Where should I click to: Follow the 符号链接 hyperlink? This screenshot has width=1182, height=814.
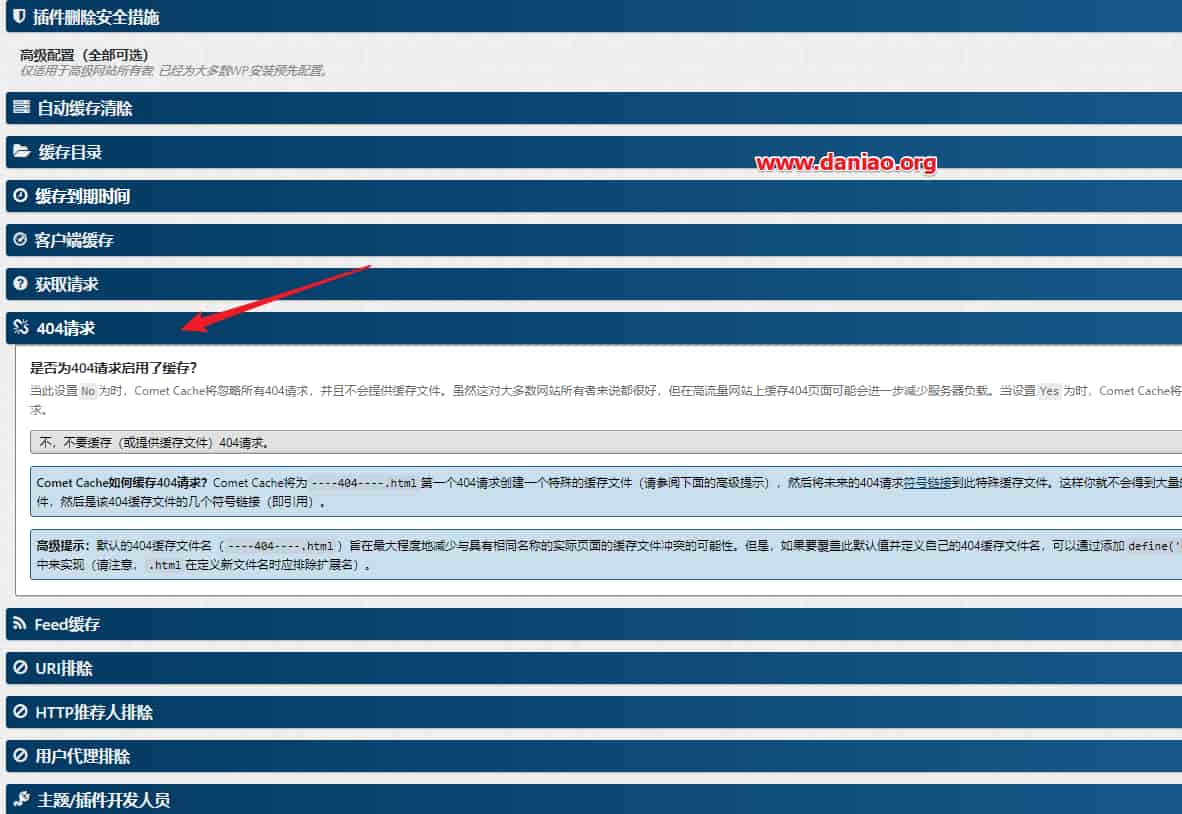pyautogui.click(x=927, y=482)
